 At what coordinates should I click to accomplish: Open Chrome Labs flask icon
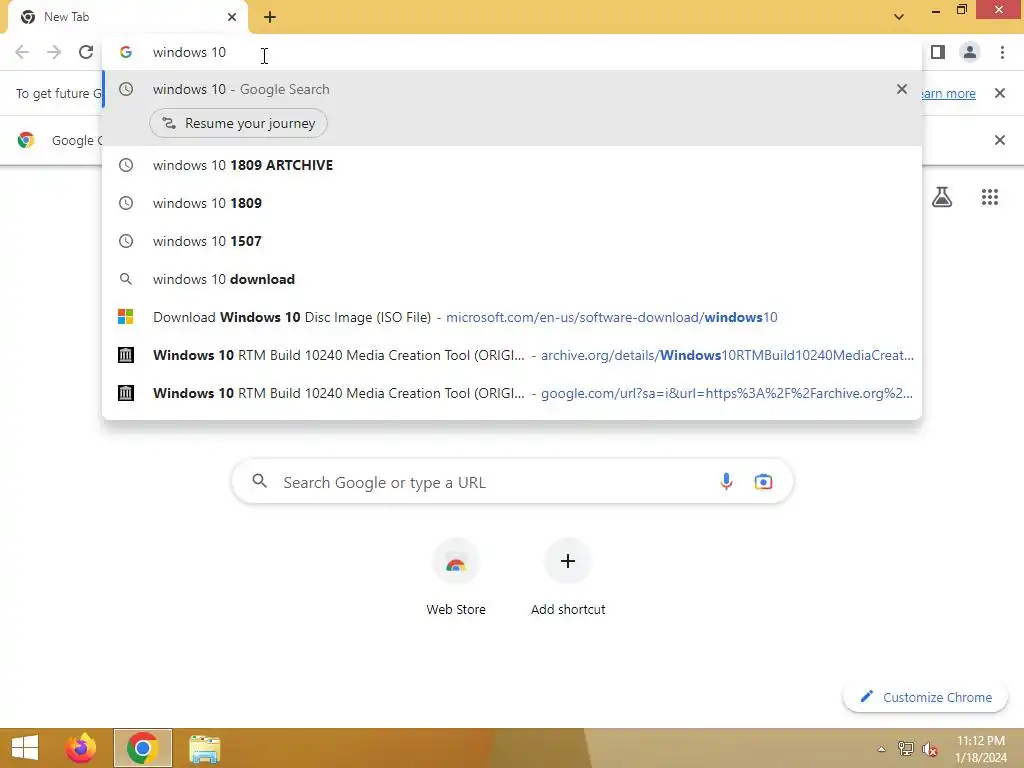click(x=942, y=197)
